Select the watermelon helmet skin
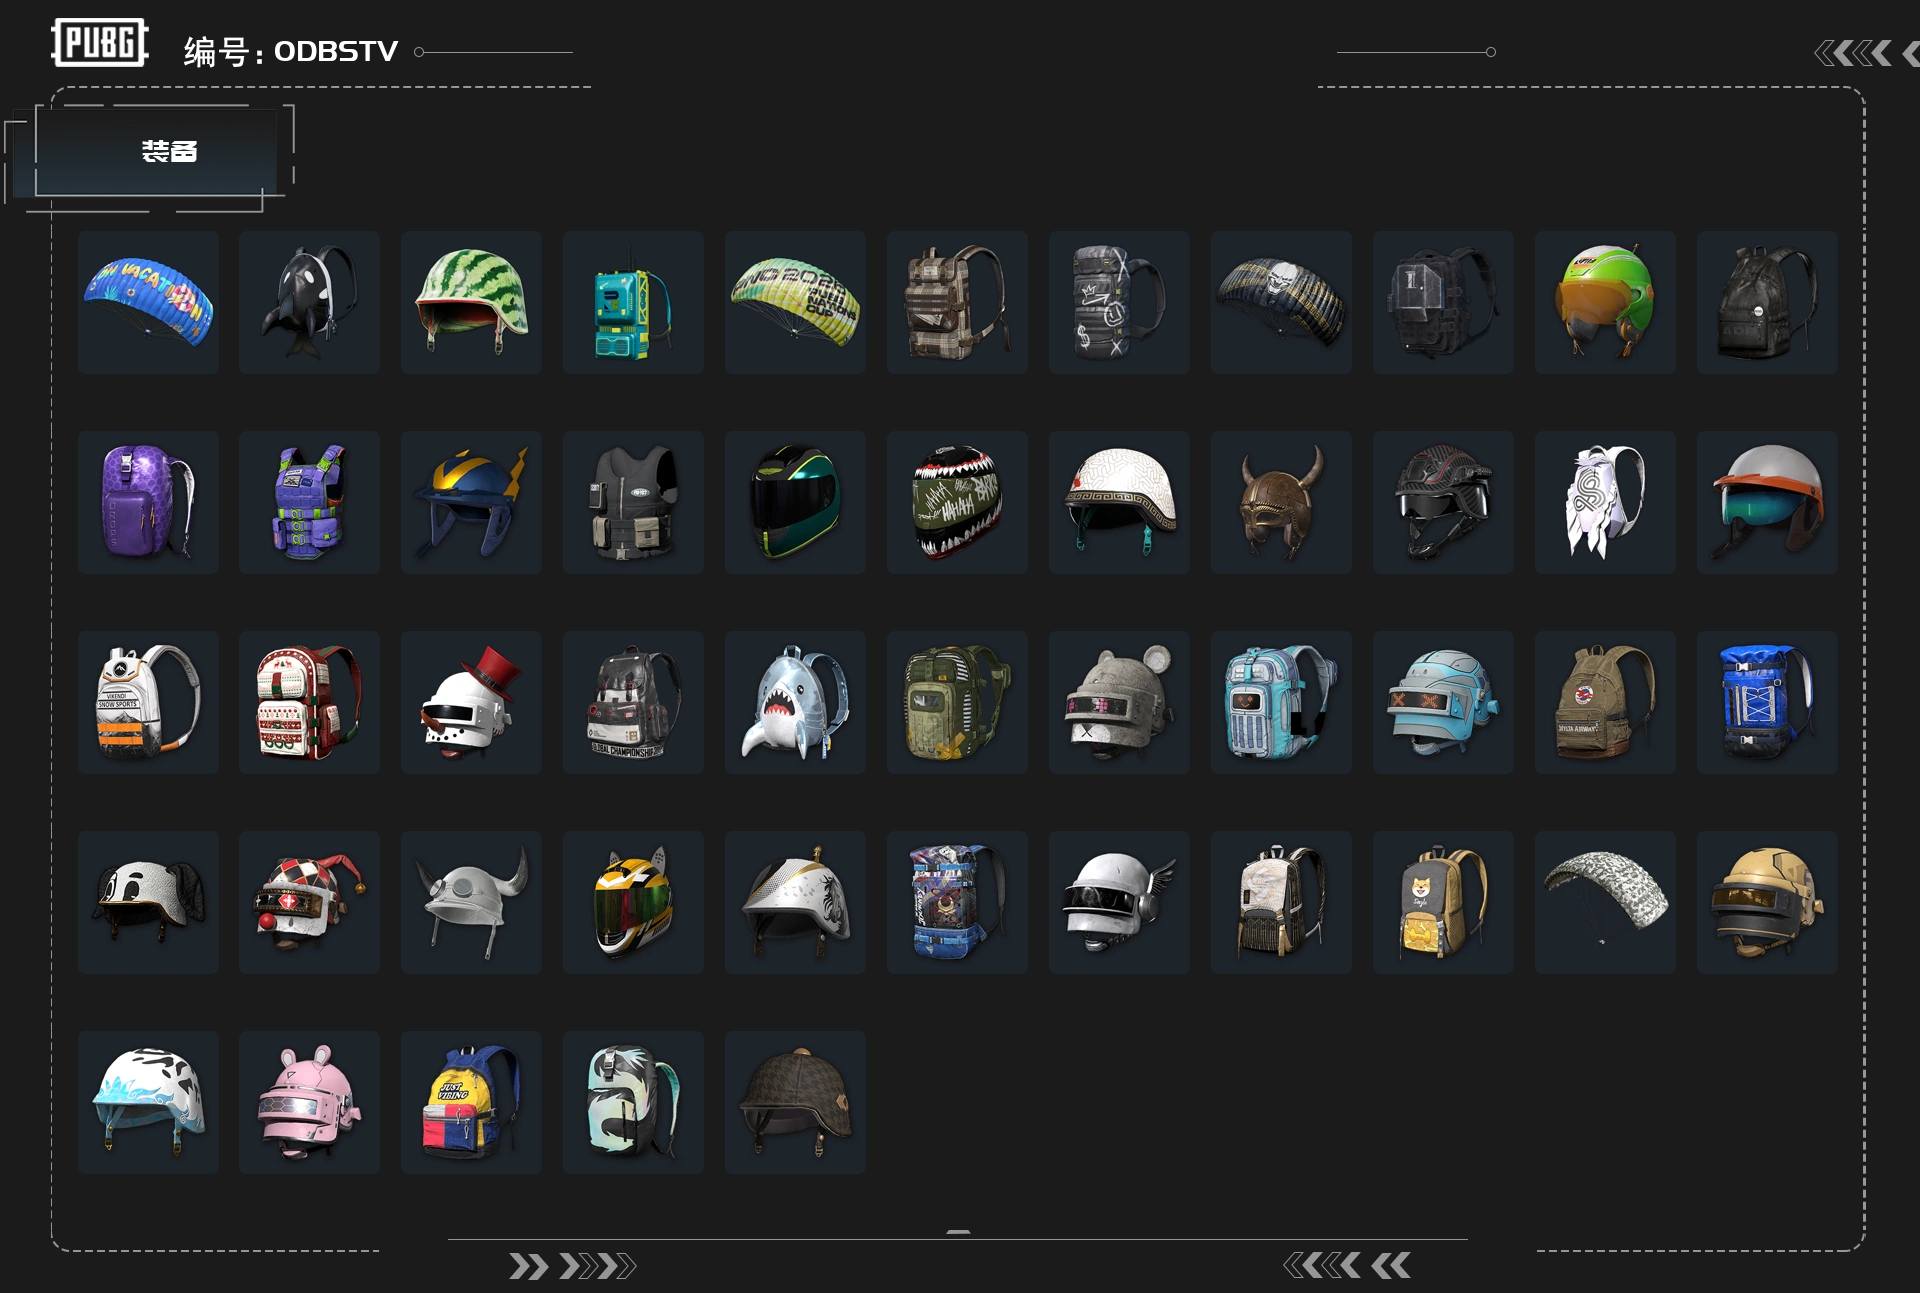The height and width of the screenshot is (1293, 1920). (x=472, y=302)
